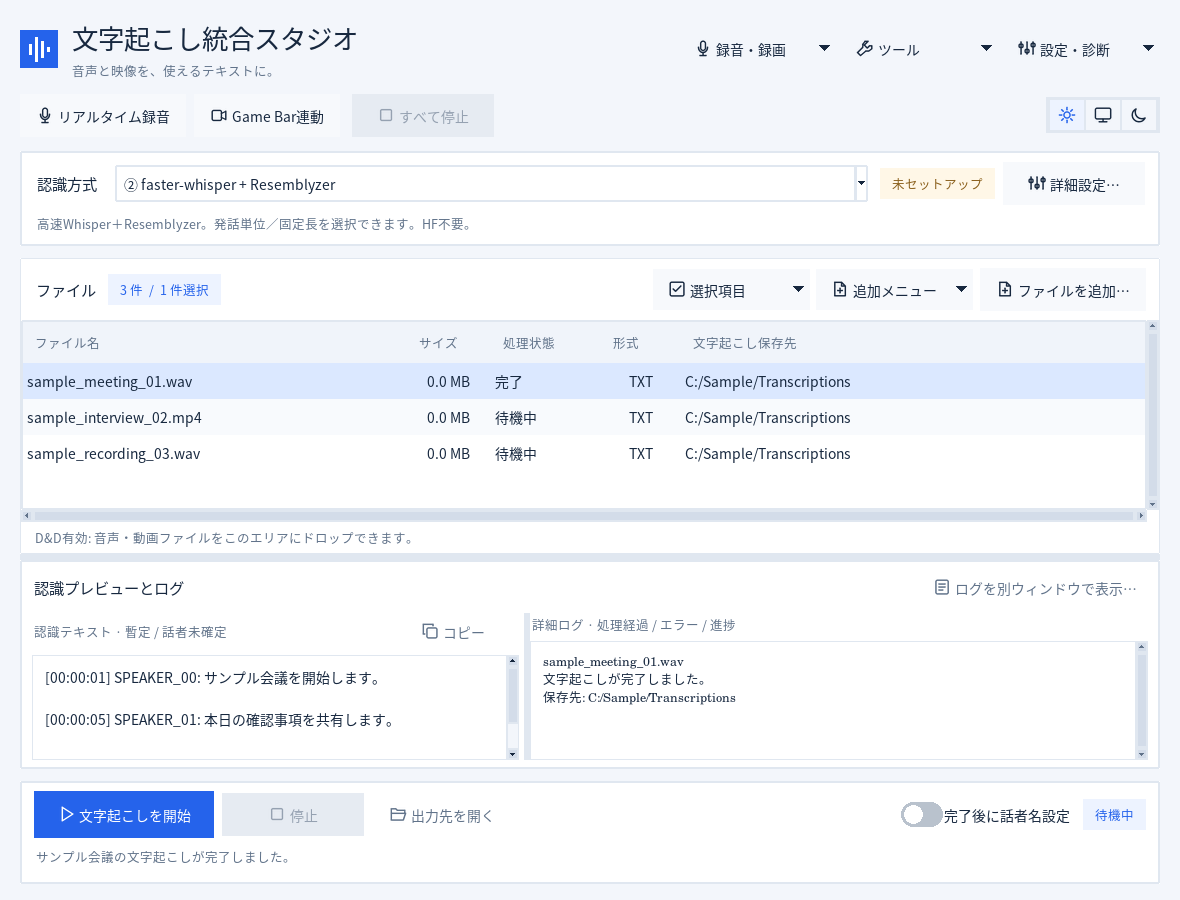Click recognized text preview area
This screenshot has height=900, width=1180.
tap(270, 707)
